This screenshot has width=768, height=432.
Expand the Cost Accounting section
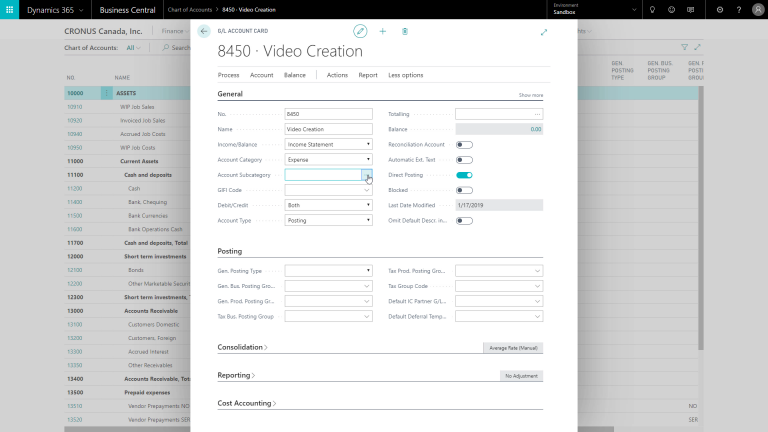pos(246,403)
